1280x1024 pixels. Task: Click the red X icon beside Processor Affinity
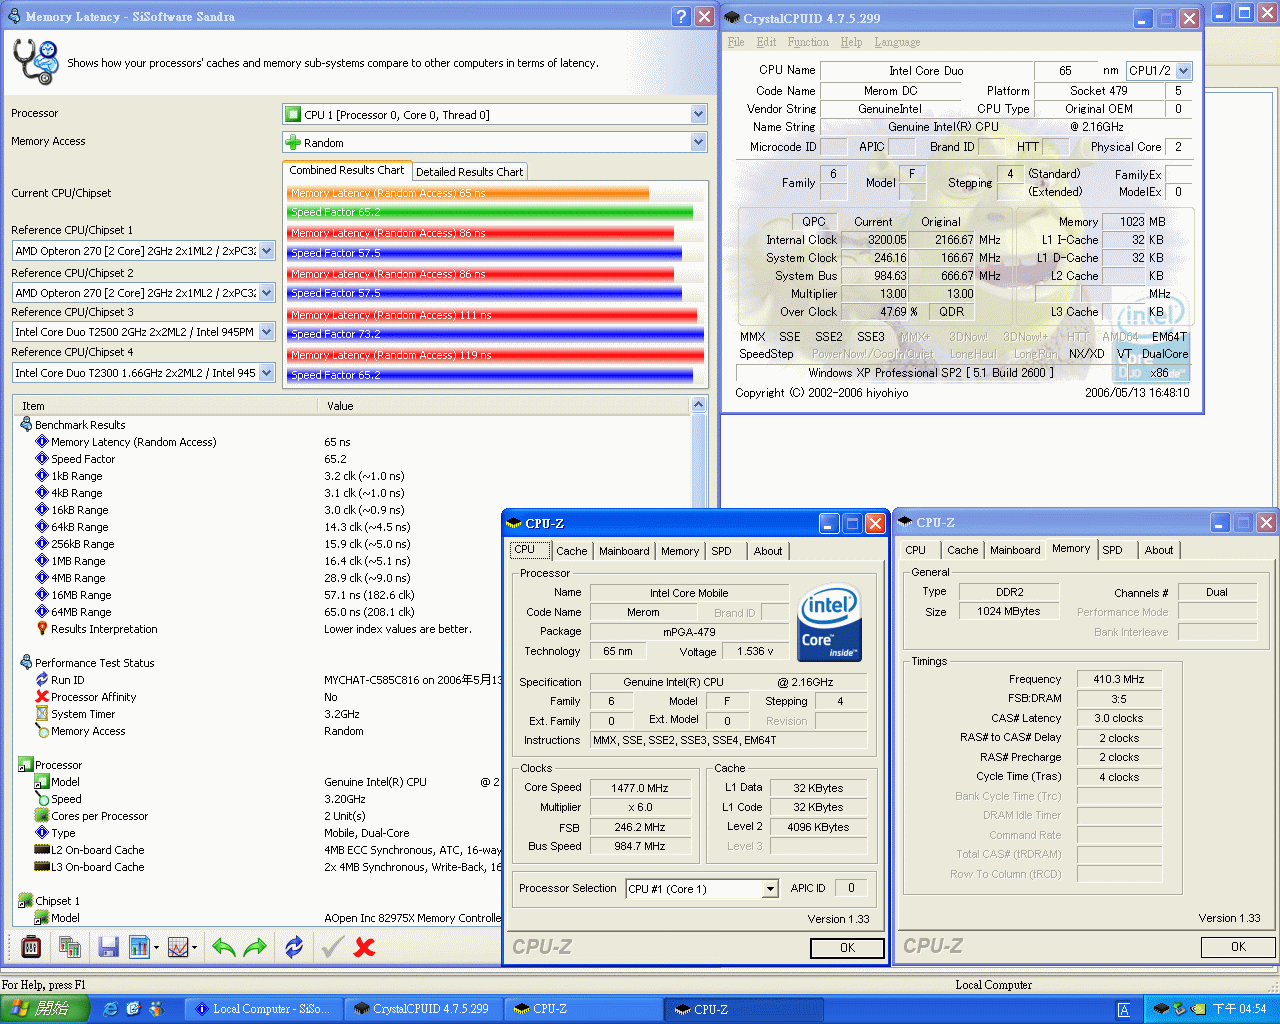point(42,697)
